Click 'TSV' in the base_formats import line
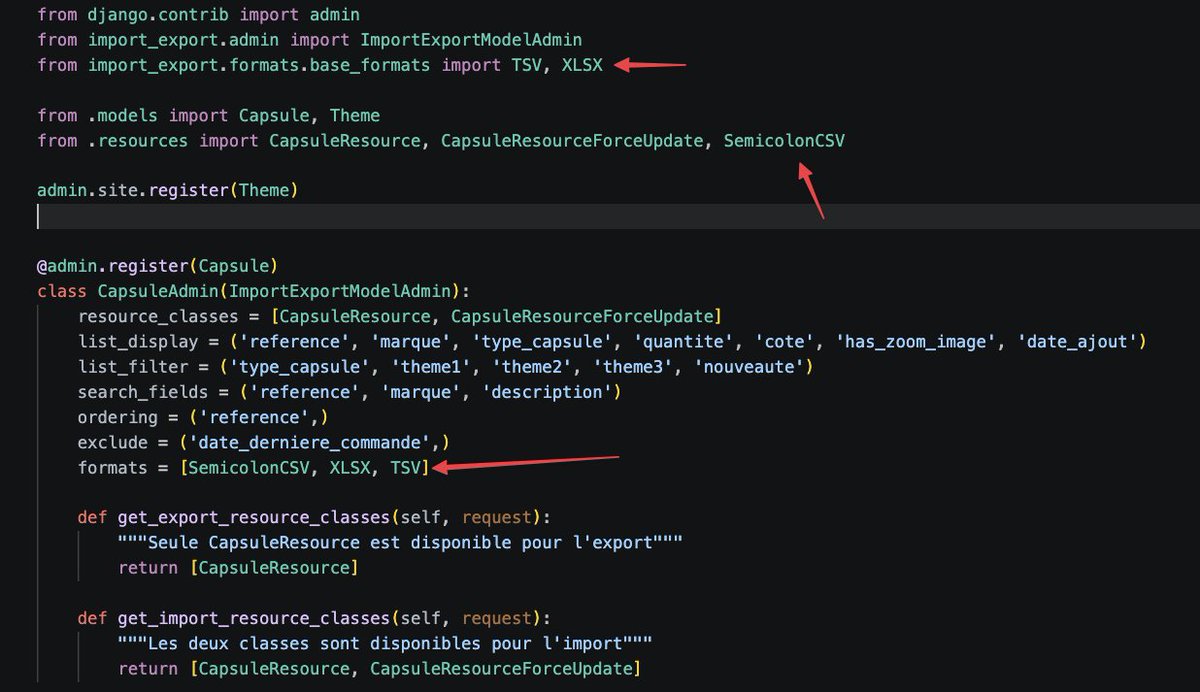The width and height of the screenshot is (1200, 692). pyautogui.click(x=526, y=65)
